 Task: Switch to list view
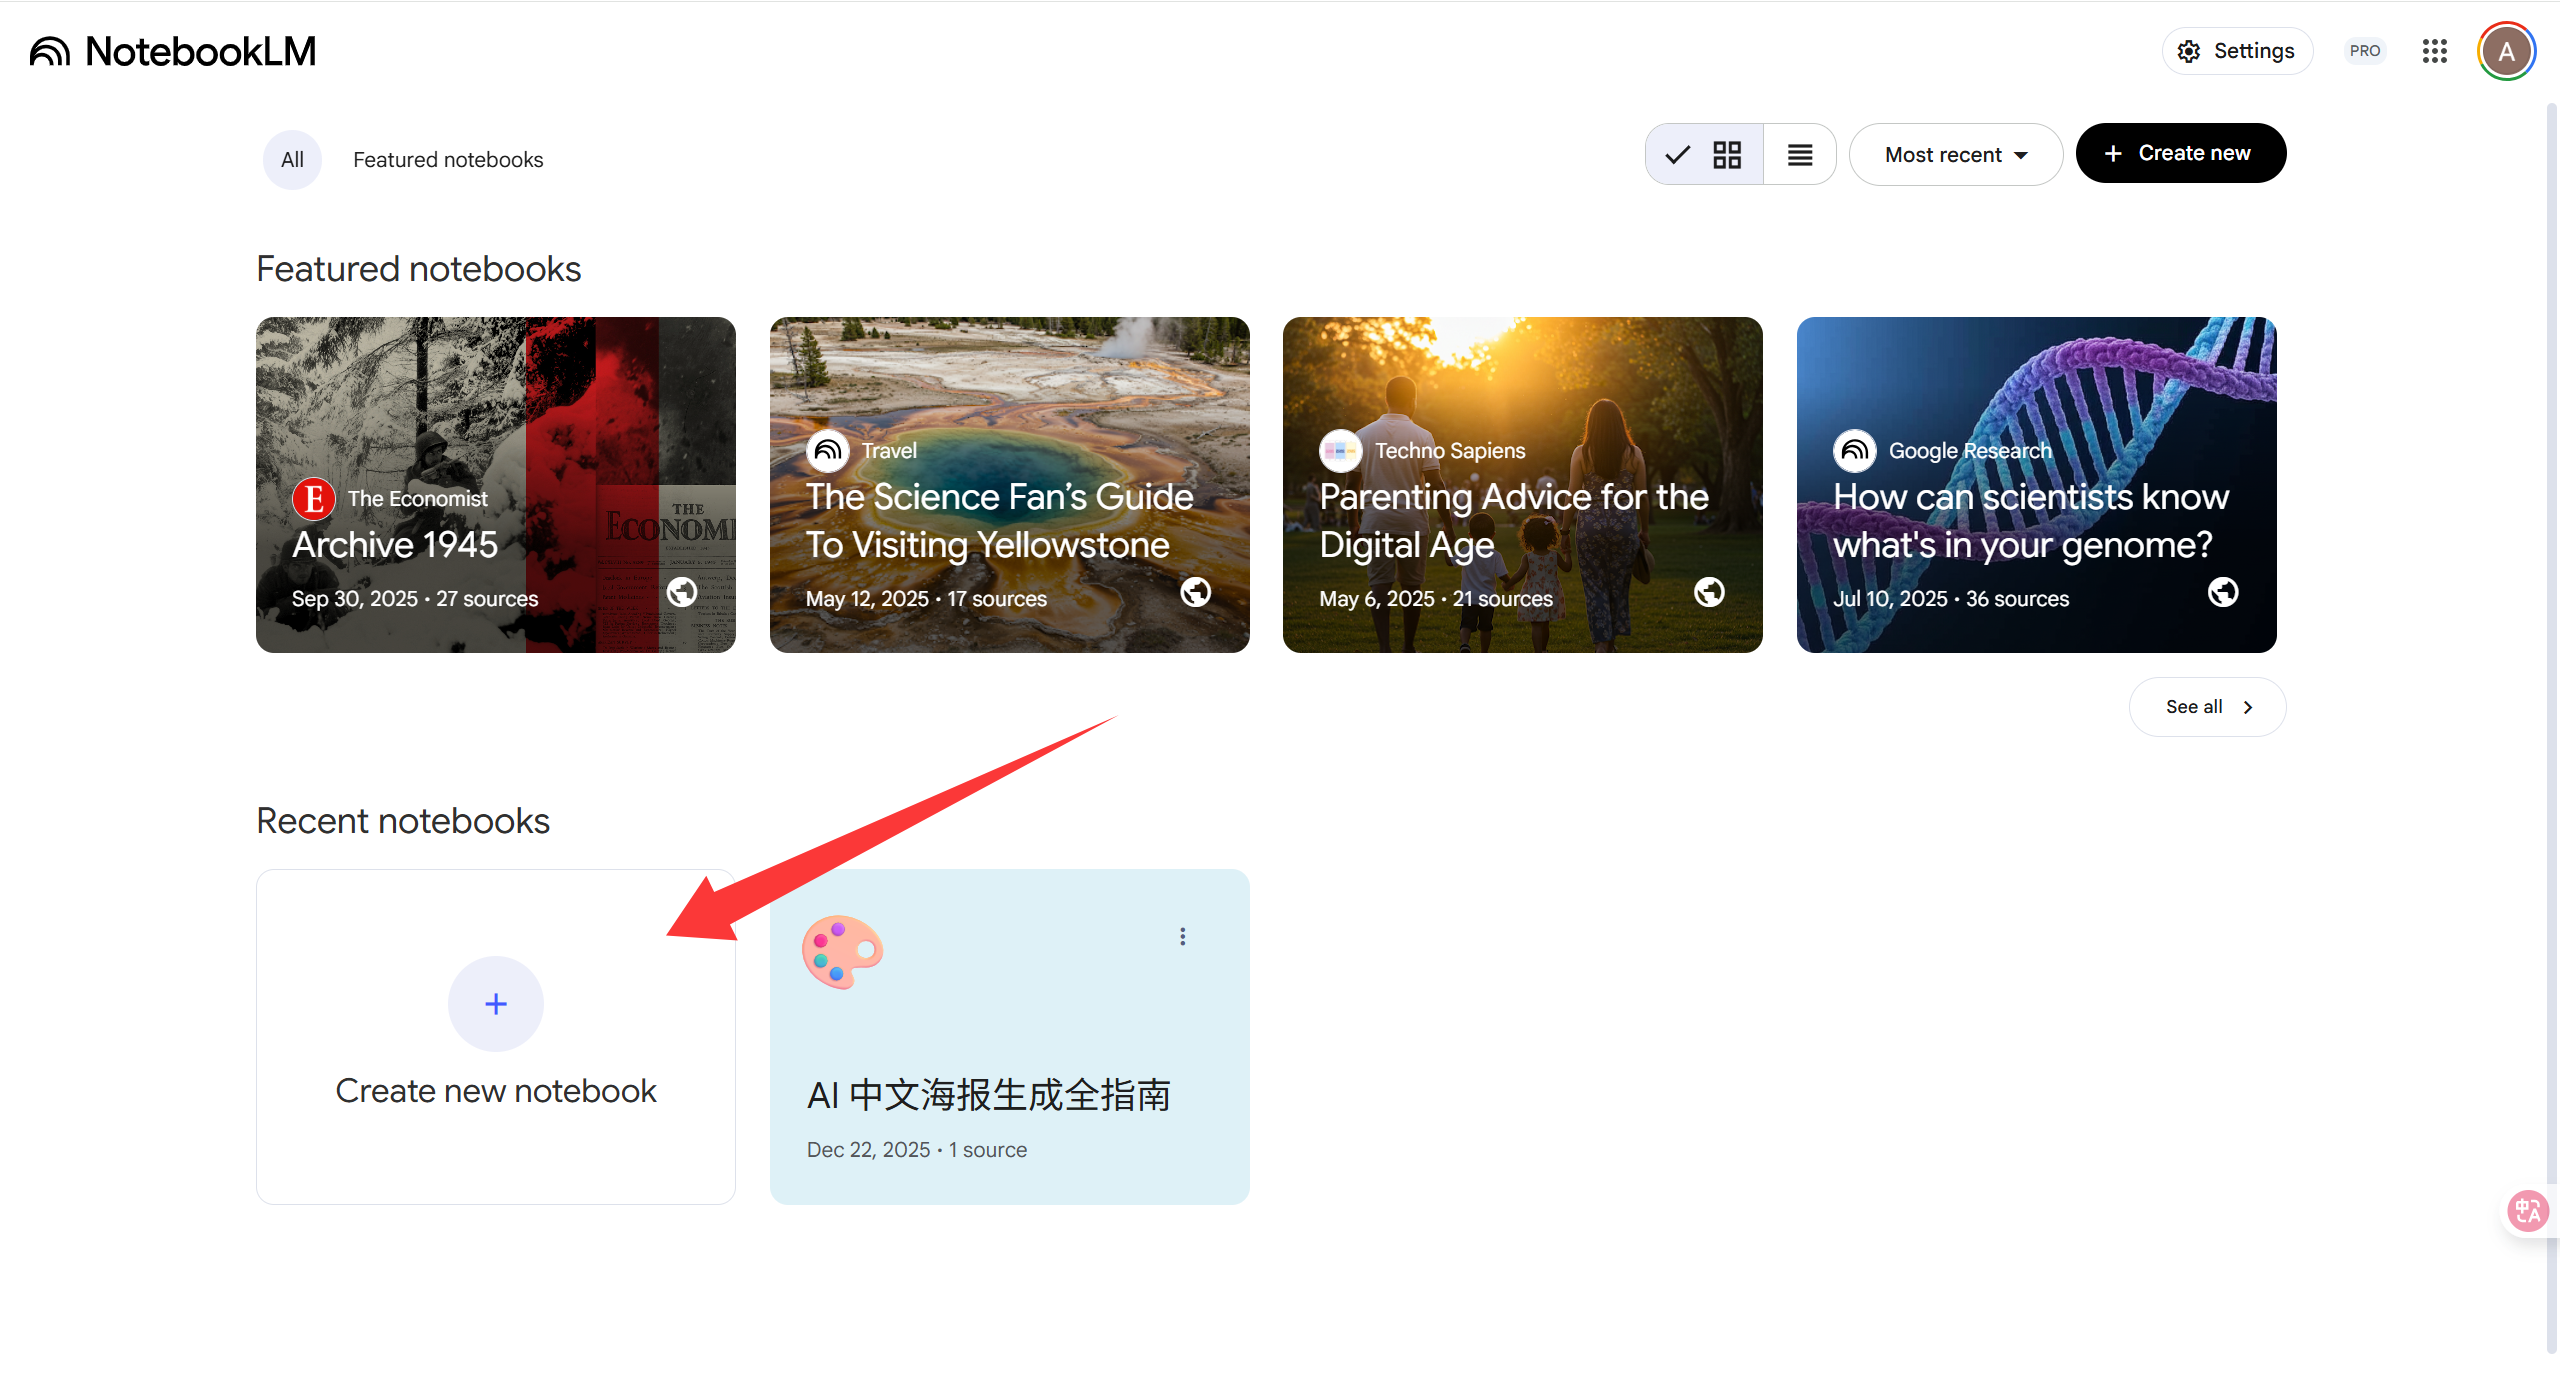(1800, 155)
